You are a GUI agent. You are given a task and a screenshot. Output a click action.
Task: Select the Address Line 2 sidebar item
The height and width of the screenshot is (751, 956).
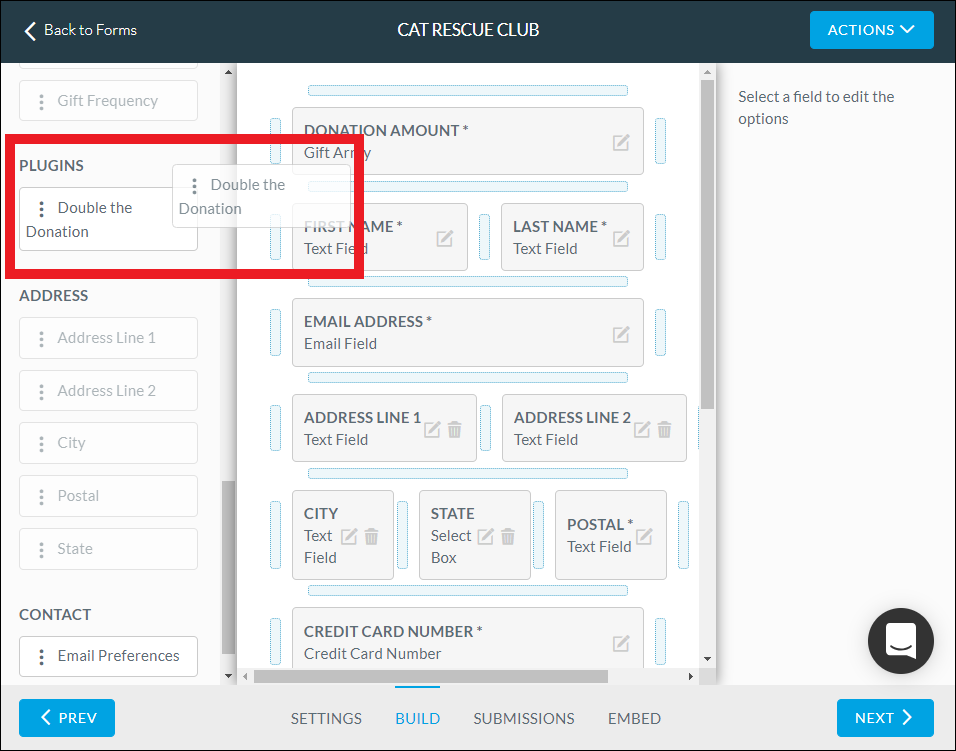109,391
